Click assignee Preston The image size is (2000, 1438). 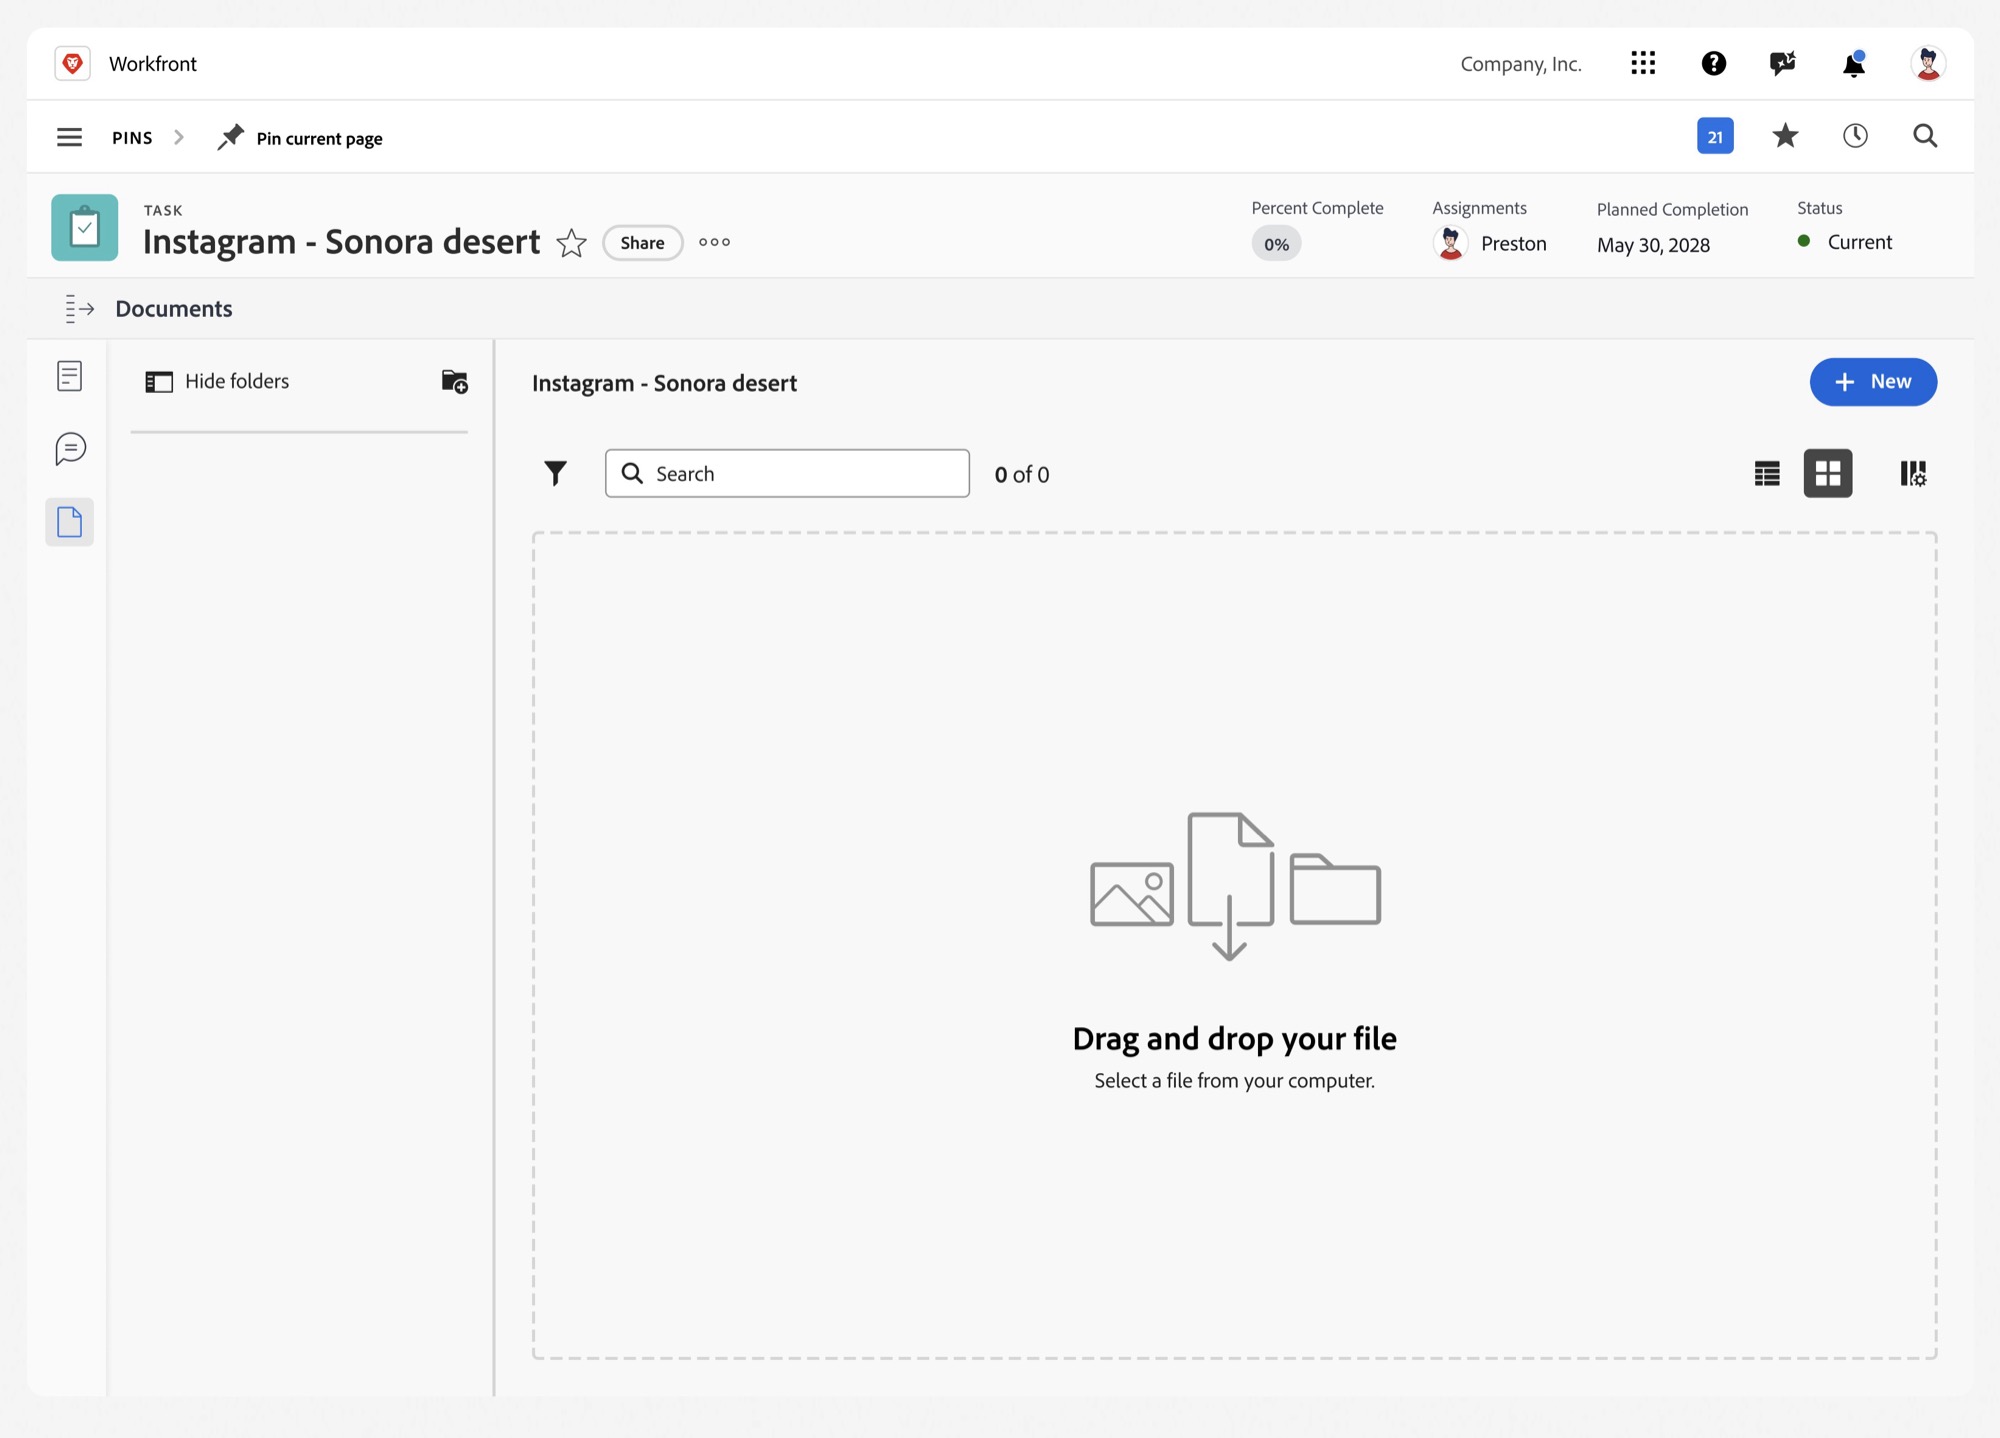click(x=1490, y=243)
